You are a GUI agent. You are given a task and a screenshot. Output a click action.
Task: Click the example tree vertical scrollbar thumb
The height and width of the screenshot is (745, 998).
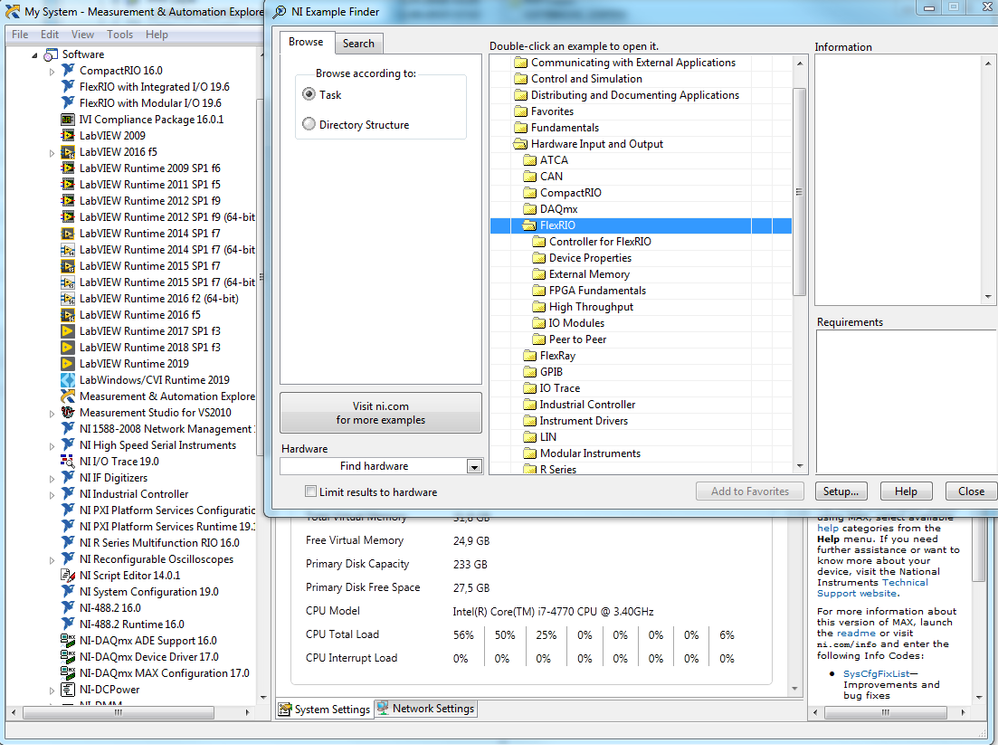799,192
